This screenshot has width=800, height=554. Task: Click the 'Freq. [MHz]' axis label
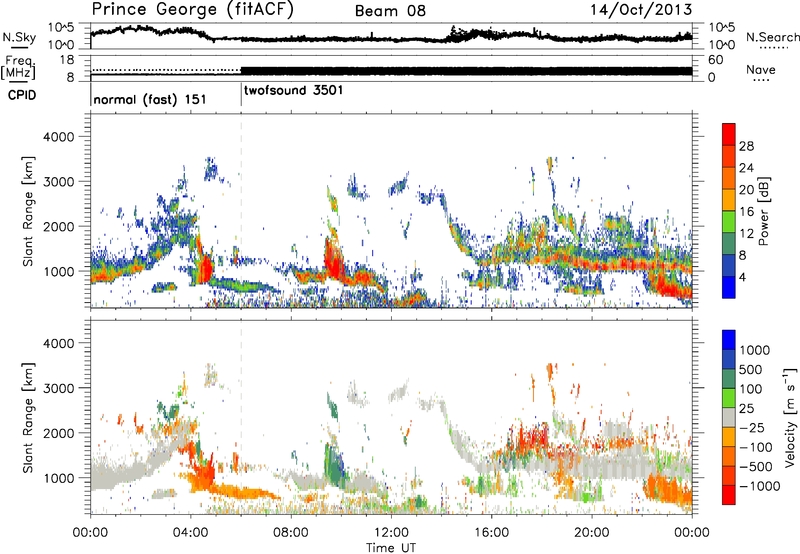click(18, 68)
